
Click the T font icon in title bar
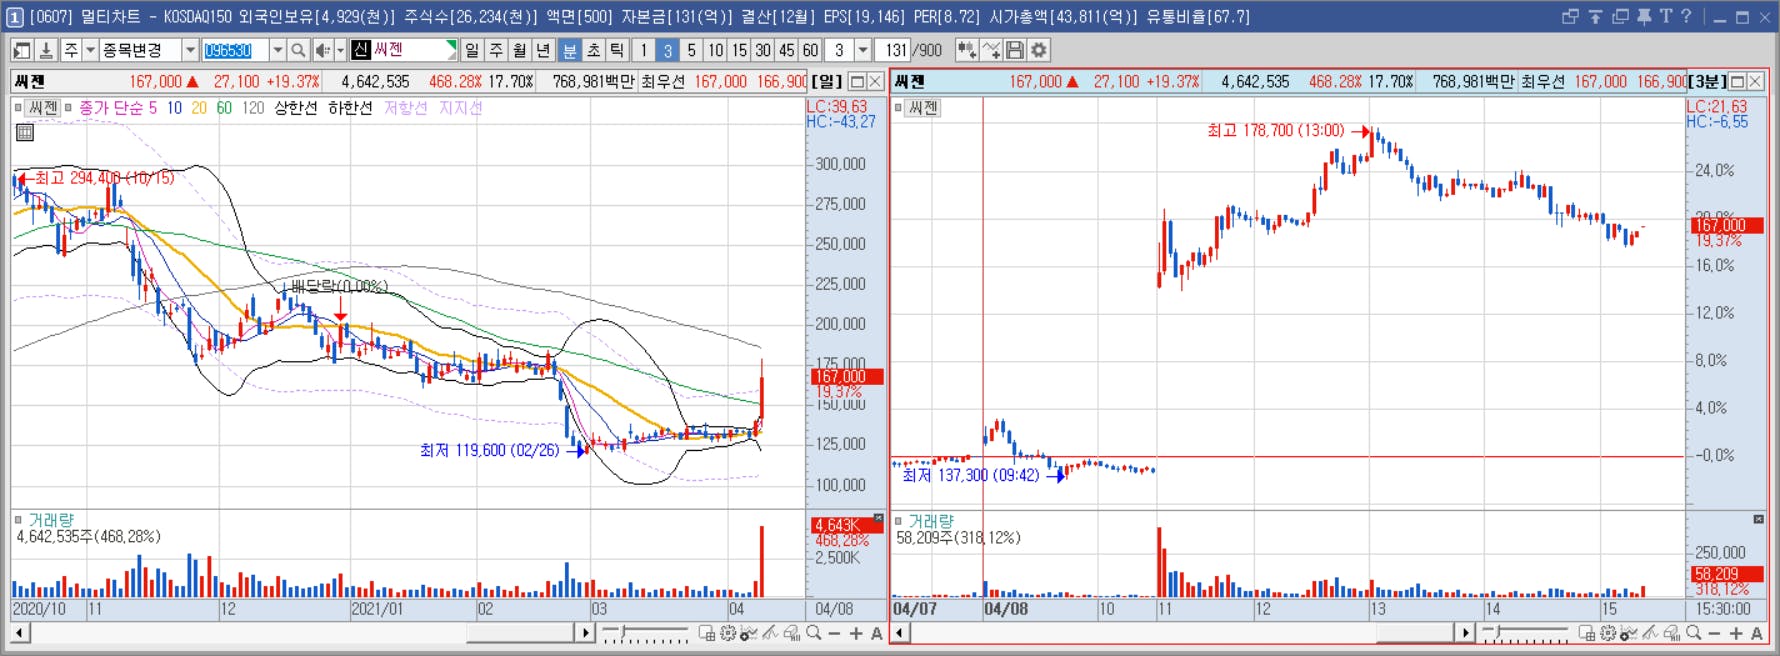[1666, 16]
